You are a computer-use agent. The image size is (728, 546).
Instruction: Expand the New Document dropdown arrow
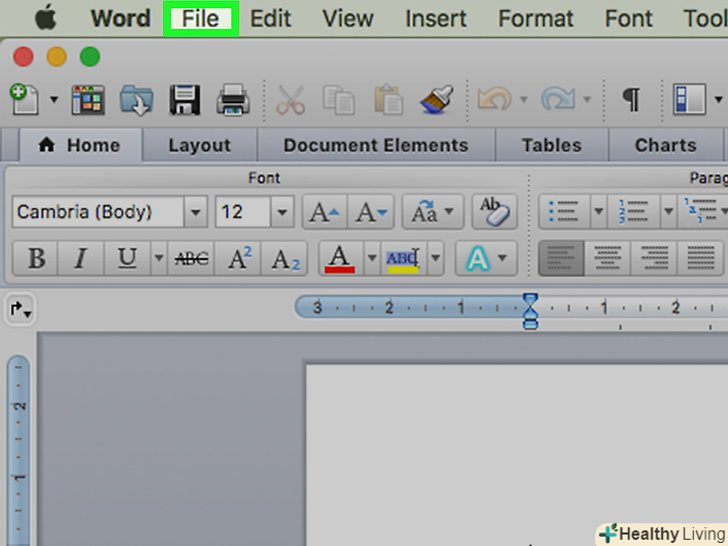[54, 99]
